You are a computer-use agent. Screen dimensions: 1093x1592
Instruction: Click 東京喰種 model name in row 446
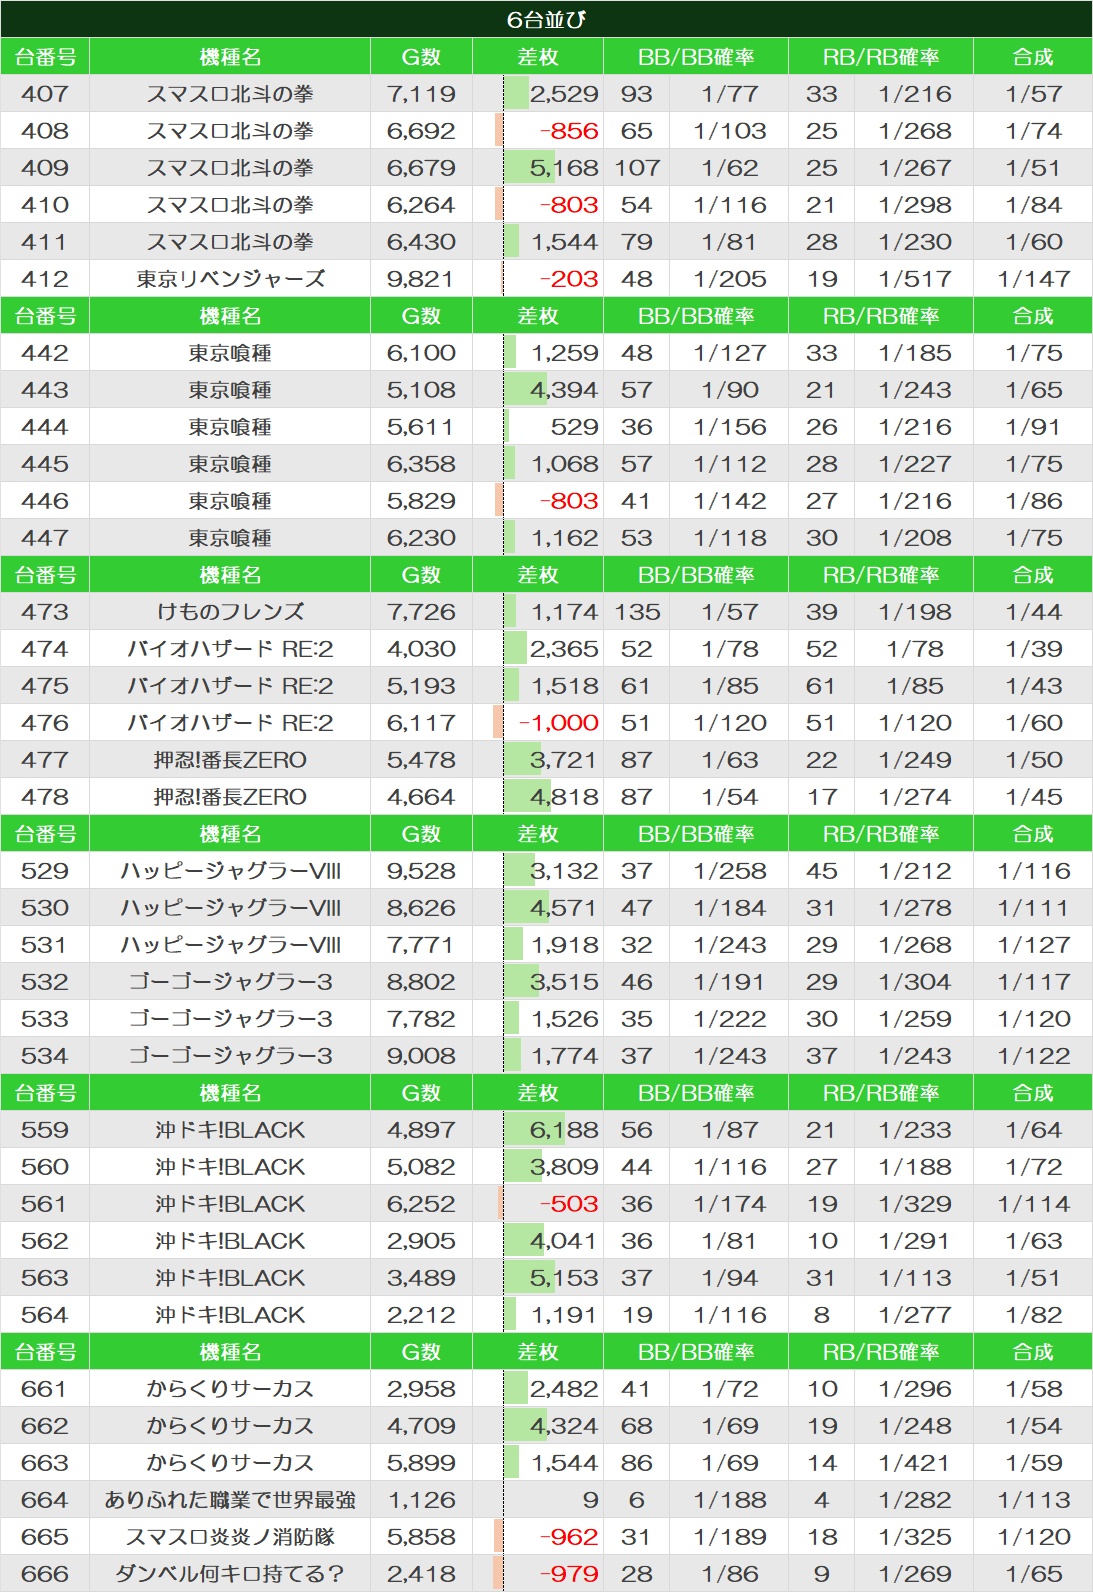230,501
